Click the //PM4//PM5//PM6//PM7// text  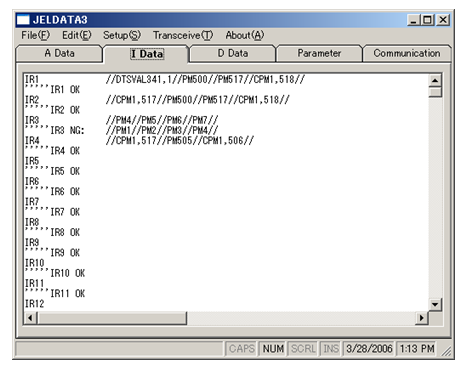(162, 120)
